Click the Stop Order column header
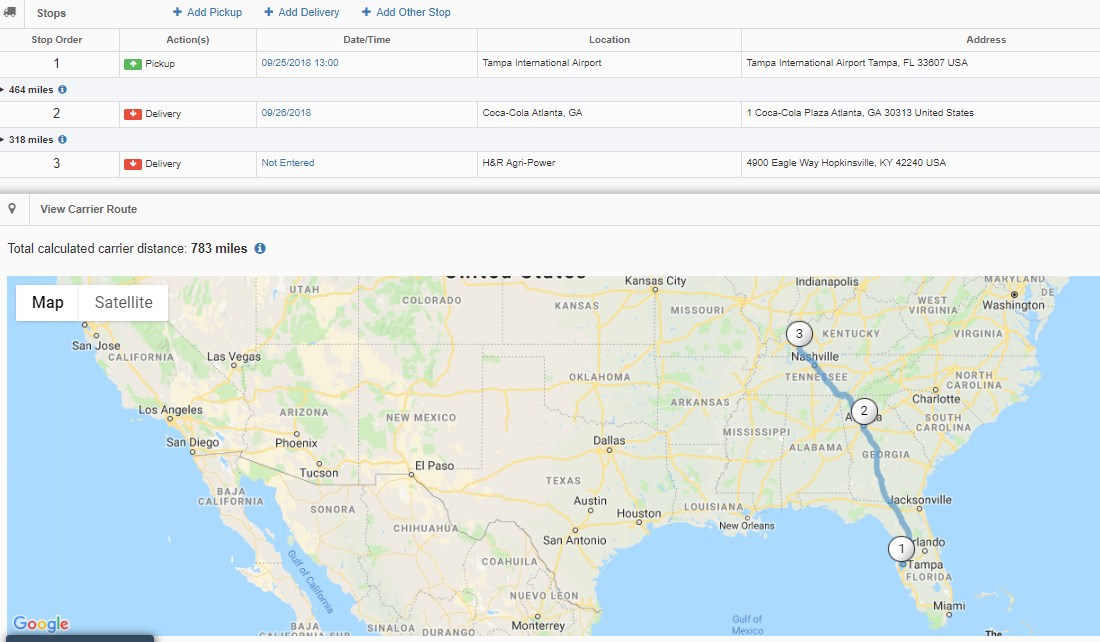 click(57, 40)
